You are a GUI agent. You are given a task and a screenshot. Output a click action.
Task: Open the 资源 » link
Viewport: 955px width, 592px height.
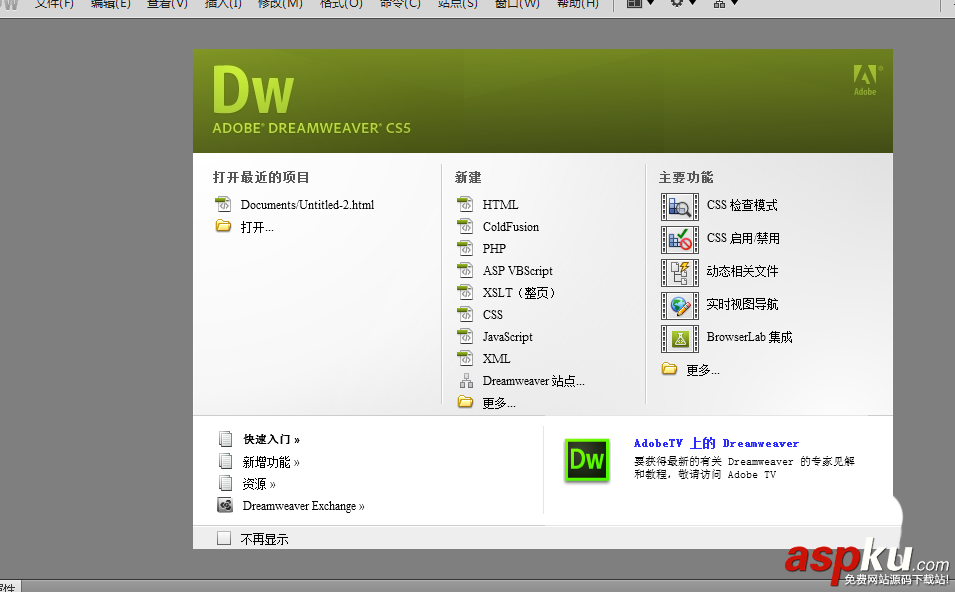coord(259,484)
